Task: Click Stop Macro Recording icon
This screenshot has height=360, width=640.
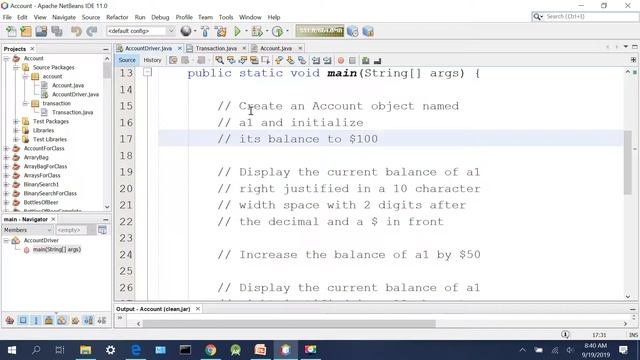Action: (x=352, y=60)
